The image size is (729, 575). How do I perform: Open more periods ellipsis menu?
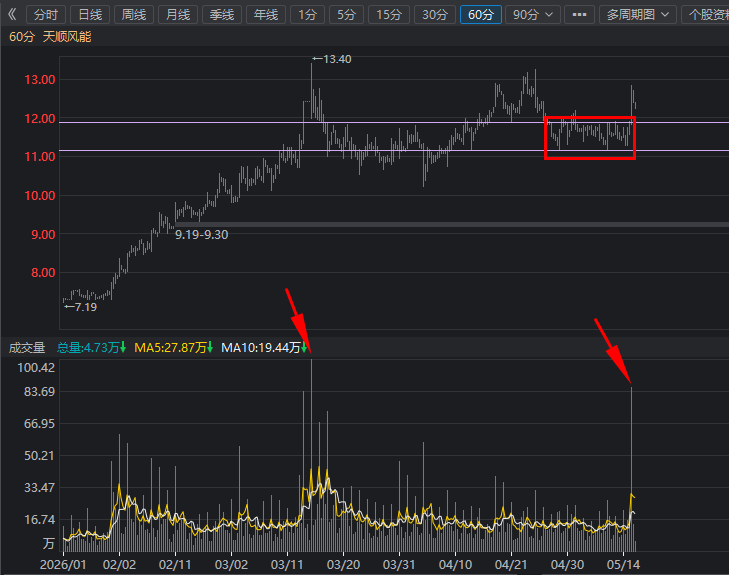[x=579, y=15]
